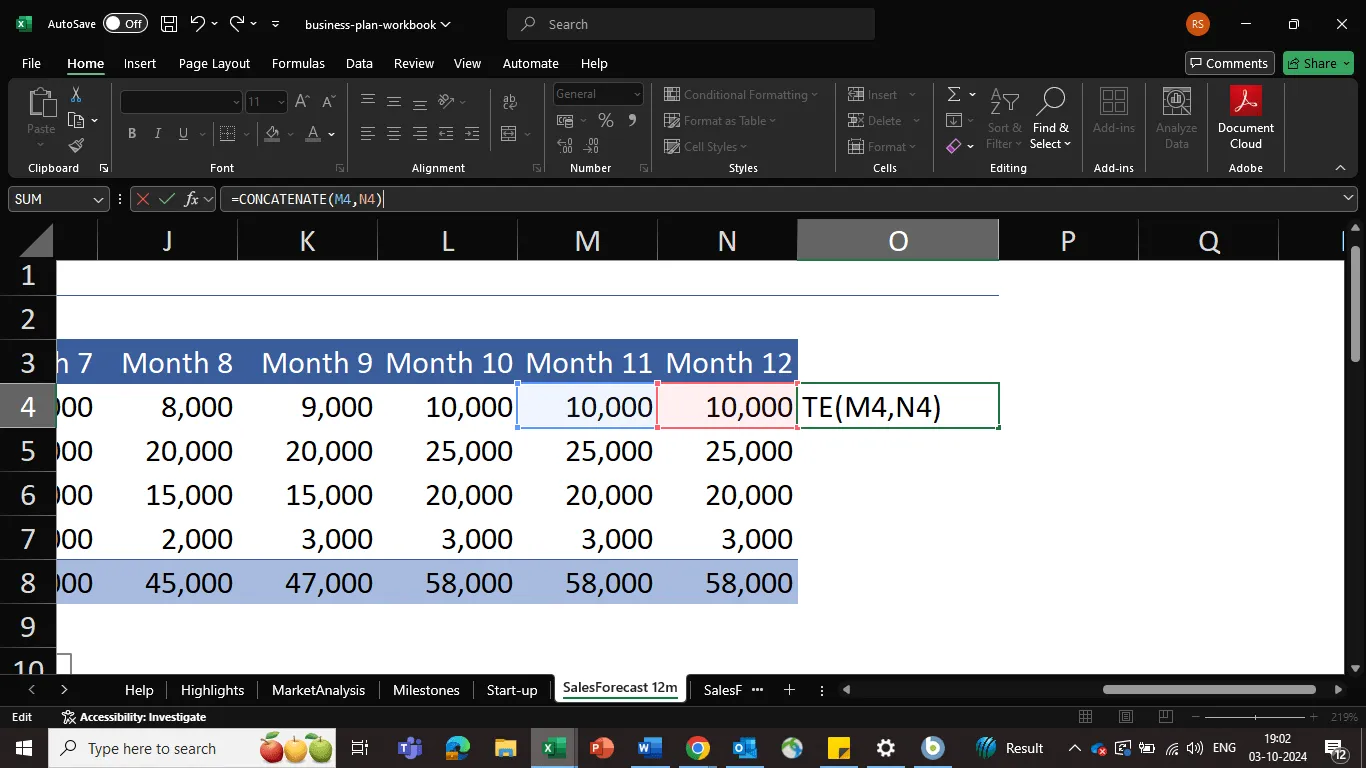1366x768 pixels.
Task: Apply Percent Style format
Action: (x=606, y=120)
